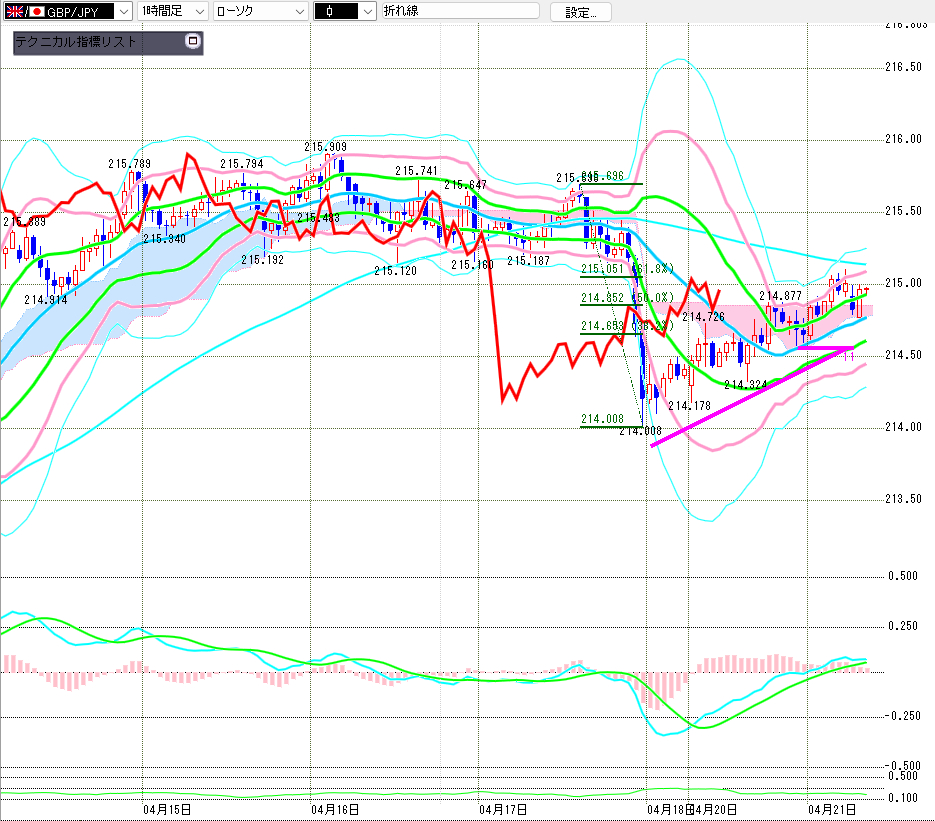The height and width of the screenshot is (821, 935).
Task: Click the 214.324 low price label
Action: [x=747, y=385]
